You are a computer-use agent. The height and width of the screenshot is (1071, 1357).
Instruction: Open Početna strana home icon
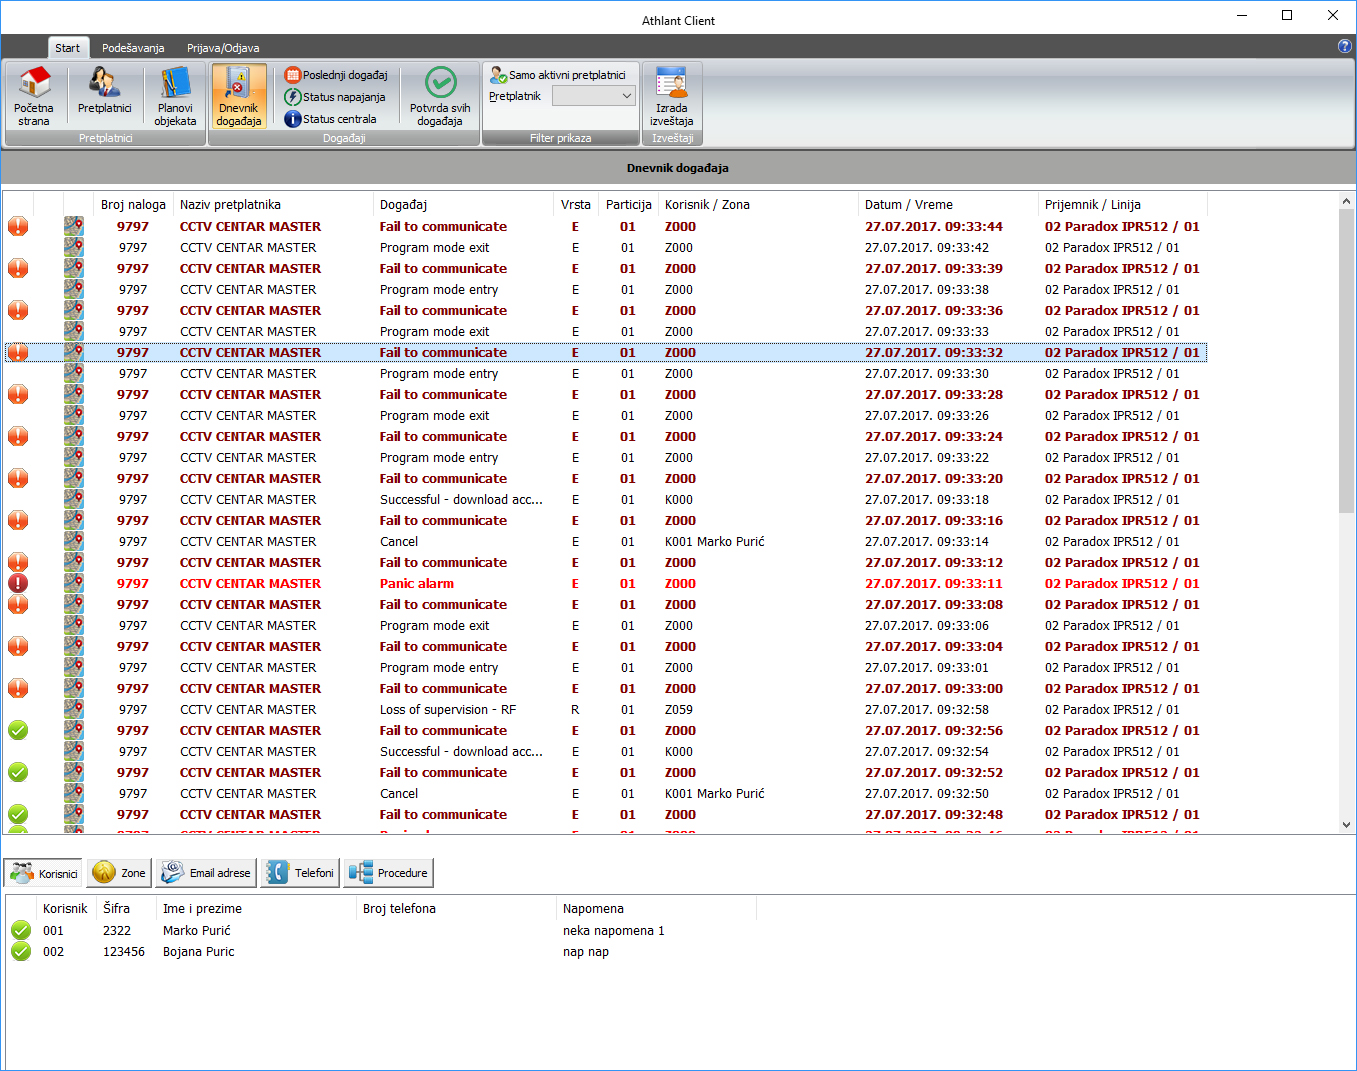pos(35,97)
